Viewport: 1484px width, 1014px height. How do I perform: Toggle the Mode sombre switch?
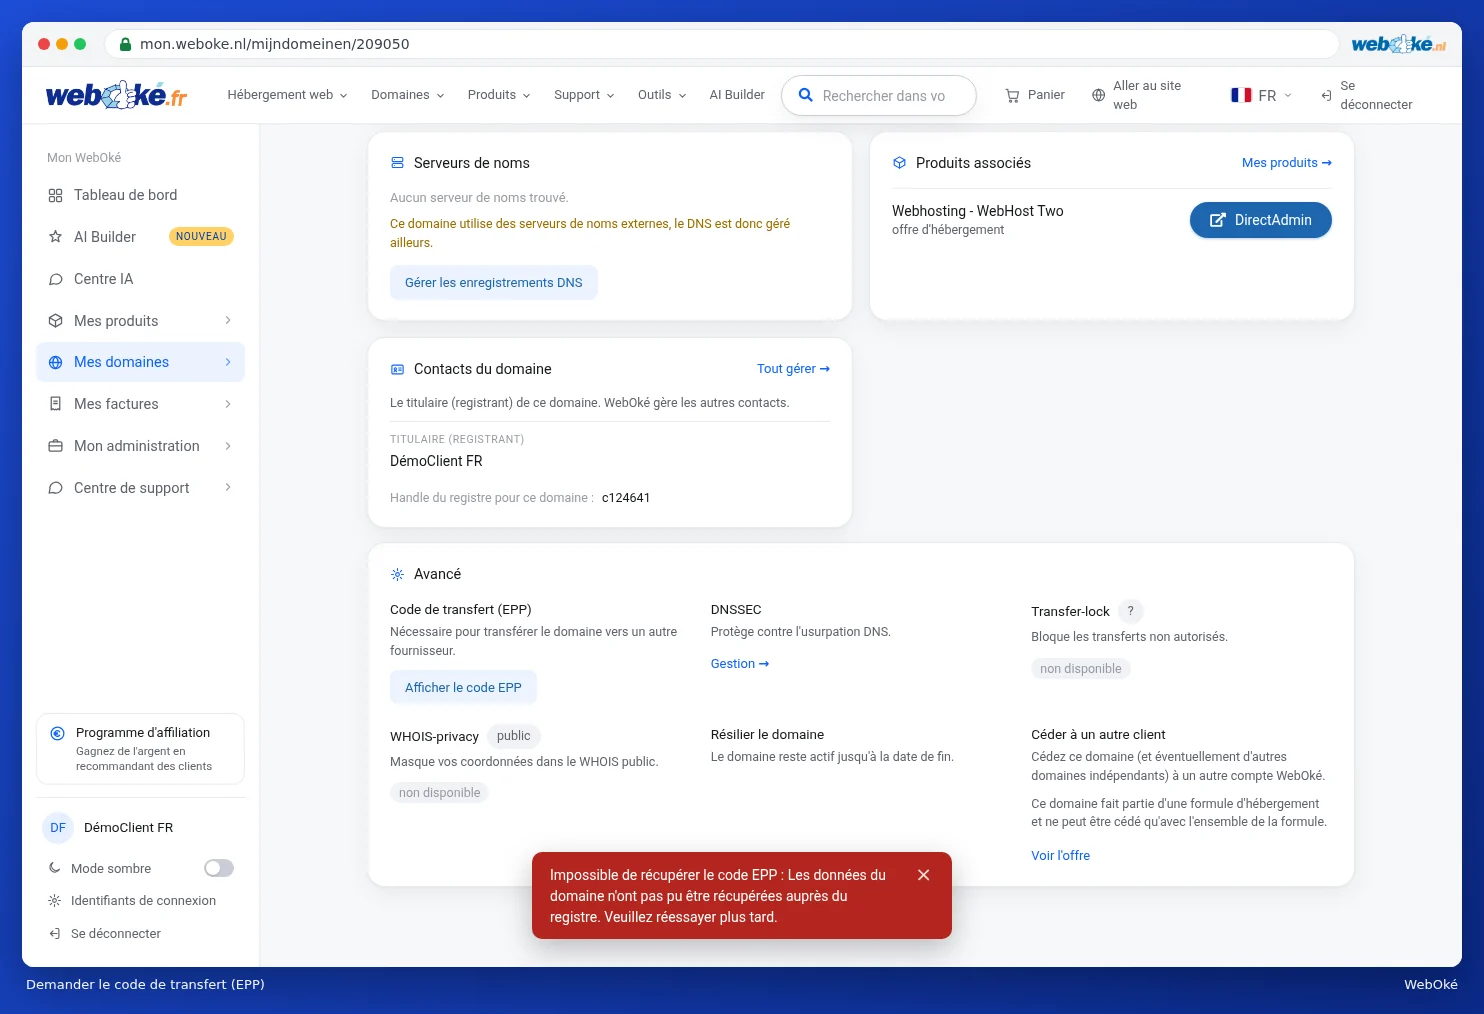pos(219,868)
